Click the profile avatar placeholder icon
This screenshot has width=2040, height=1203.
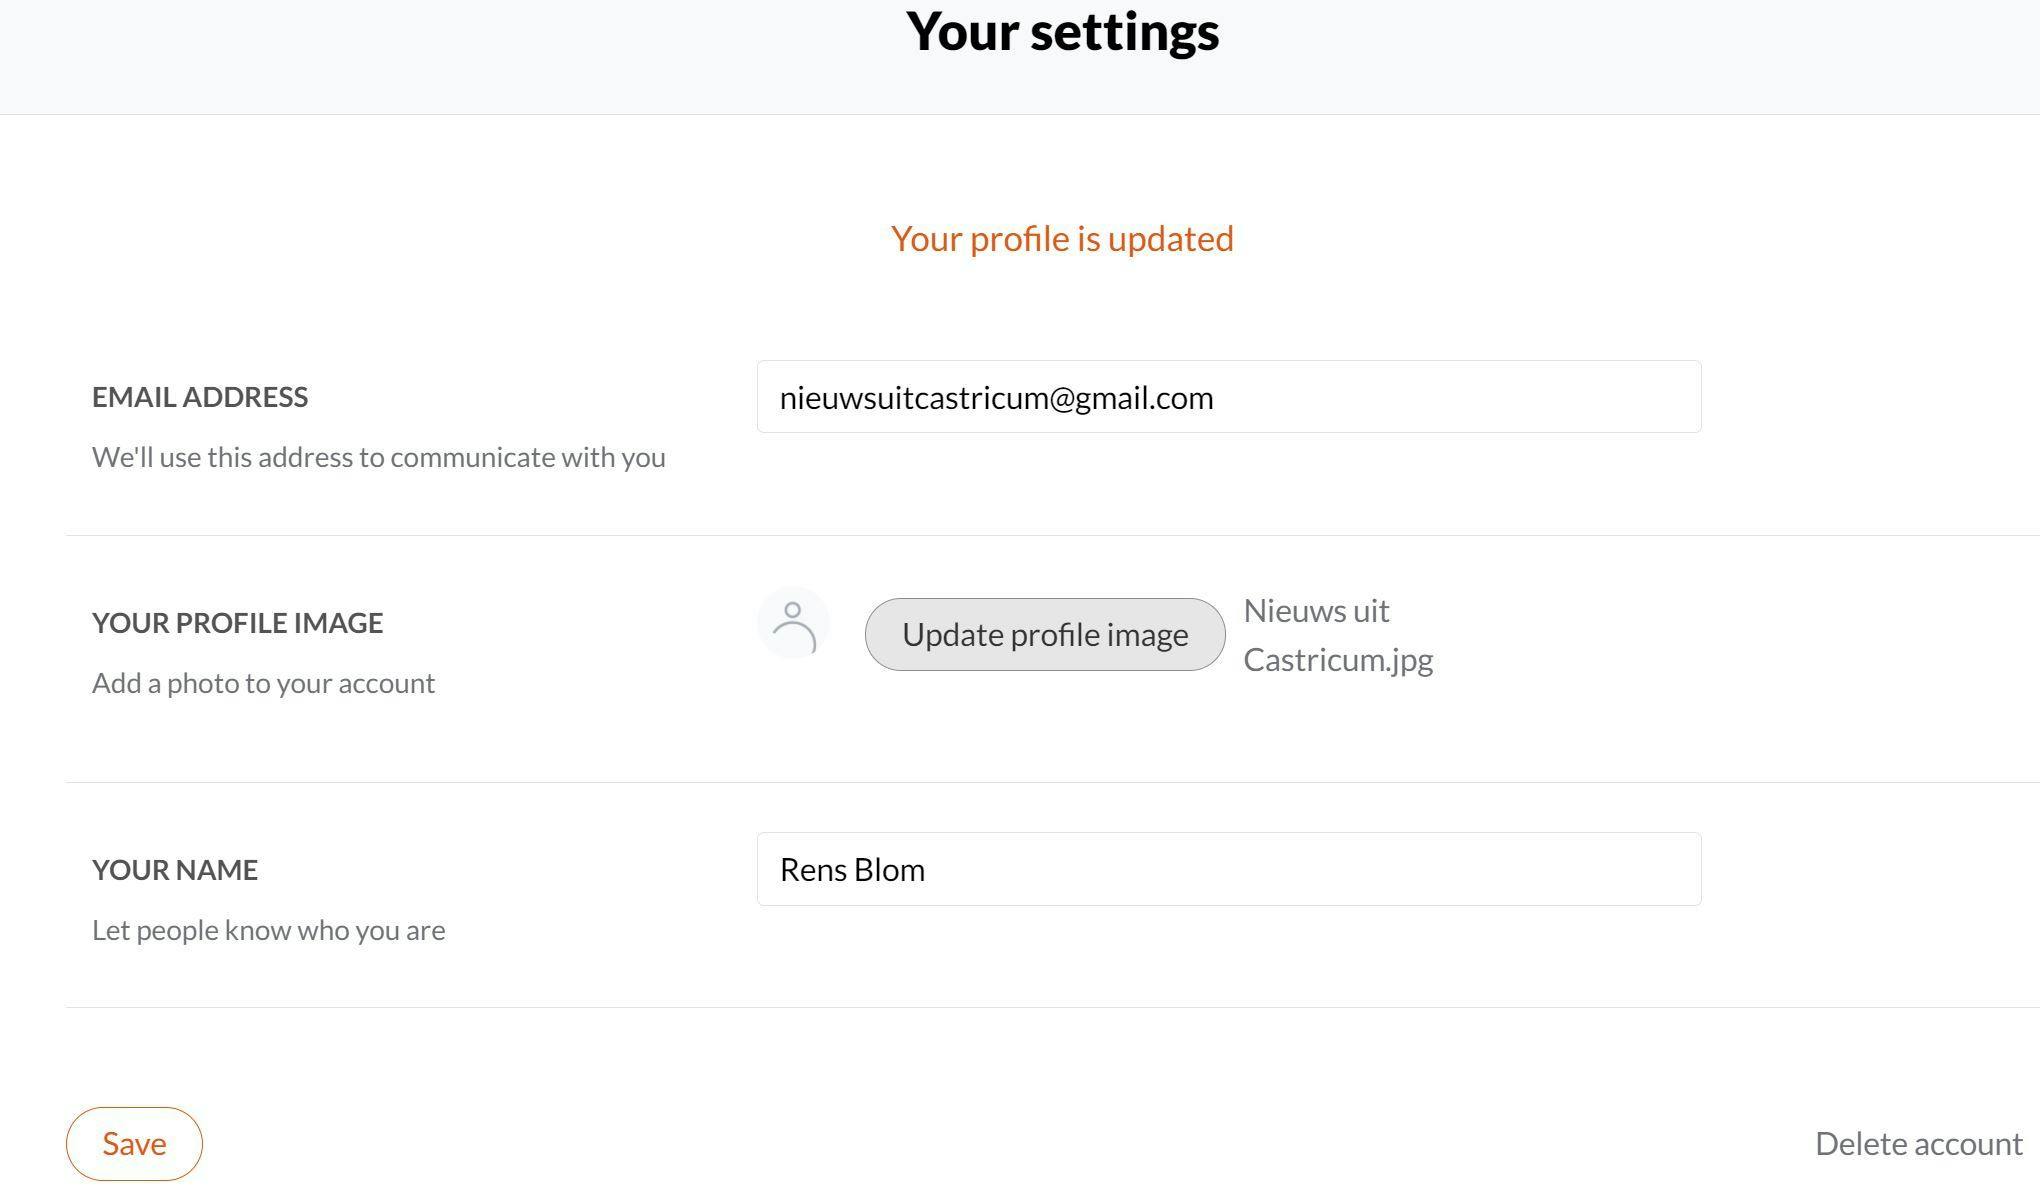pos(793,624)
